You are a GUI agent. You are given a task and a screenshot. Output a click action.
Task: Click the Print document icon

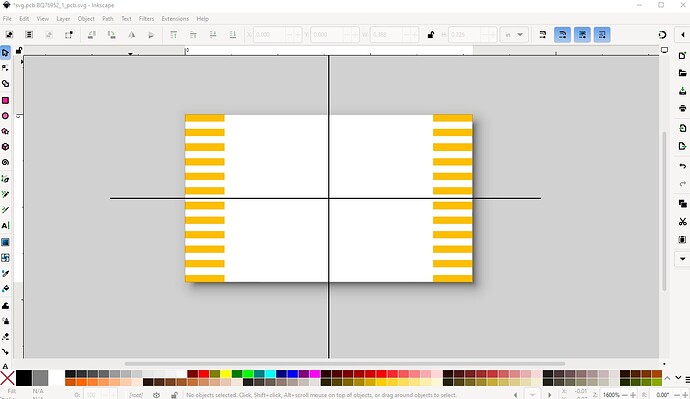click(683, 108)
